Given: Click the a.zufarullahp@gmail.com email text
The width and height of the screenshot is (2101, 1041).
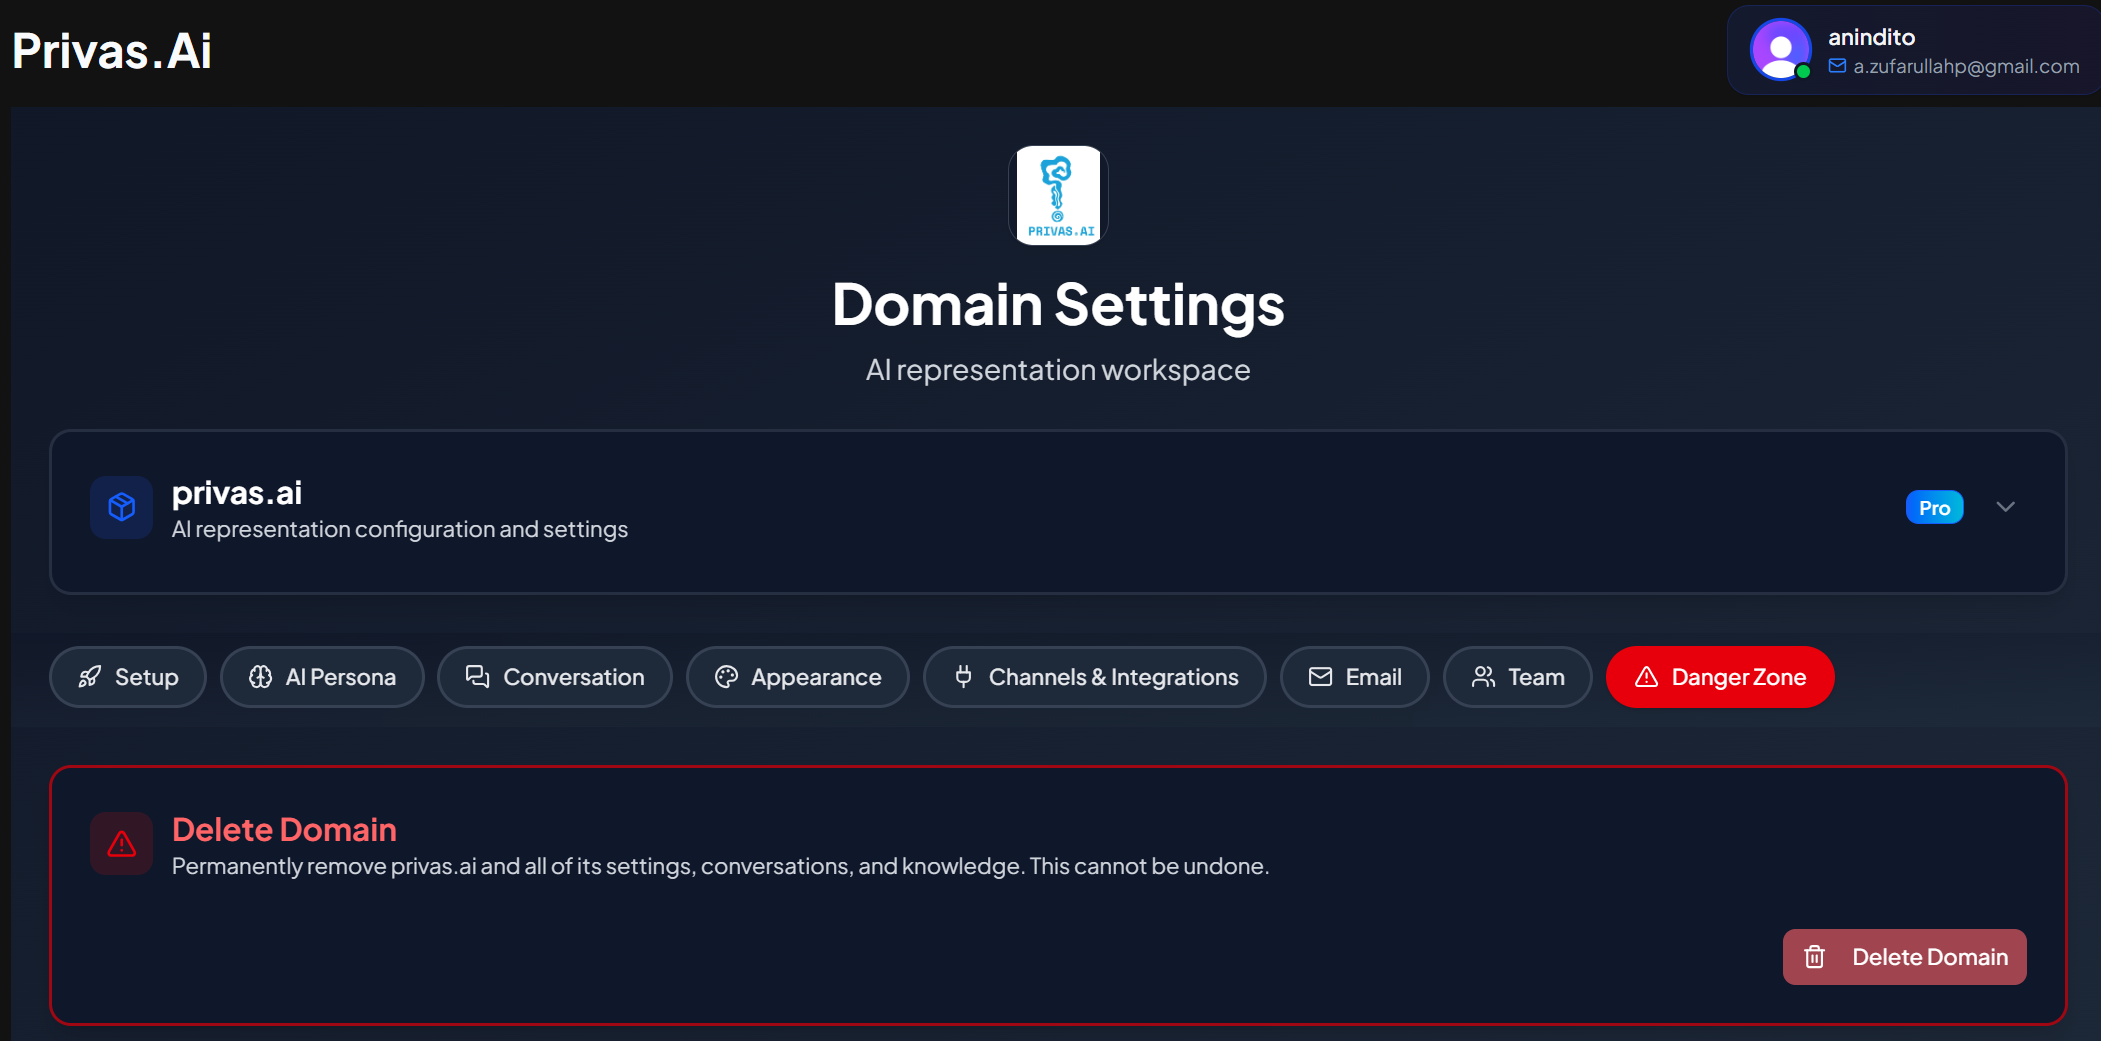Looking at the screenshot, I should point(1966,66).
